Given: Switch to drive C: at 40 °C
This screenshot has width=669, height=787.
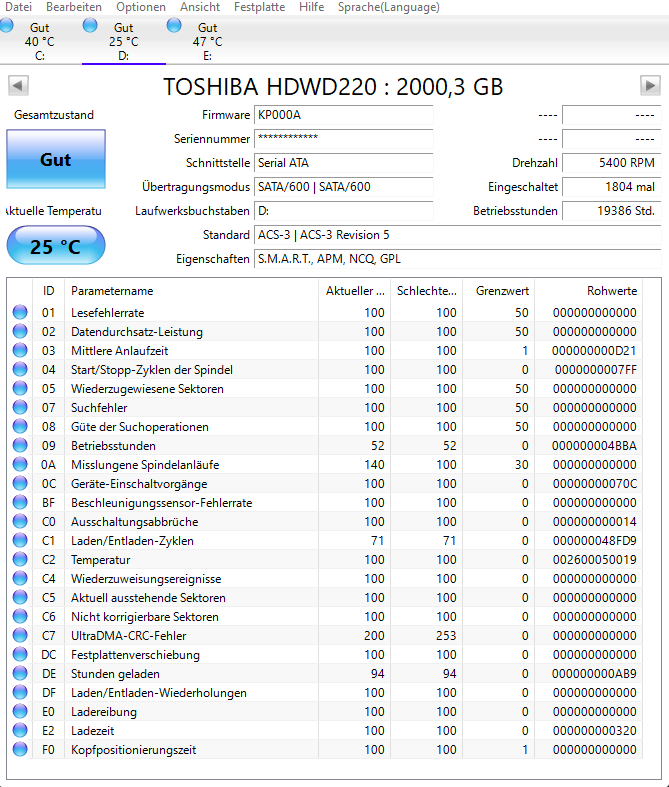Looking at the screenshot, I should click(x=40, y=41).
